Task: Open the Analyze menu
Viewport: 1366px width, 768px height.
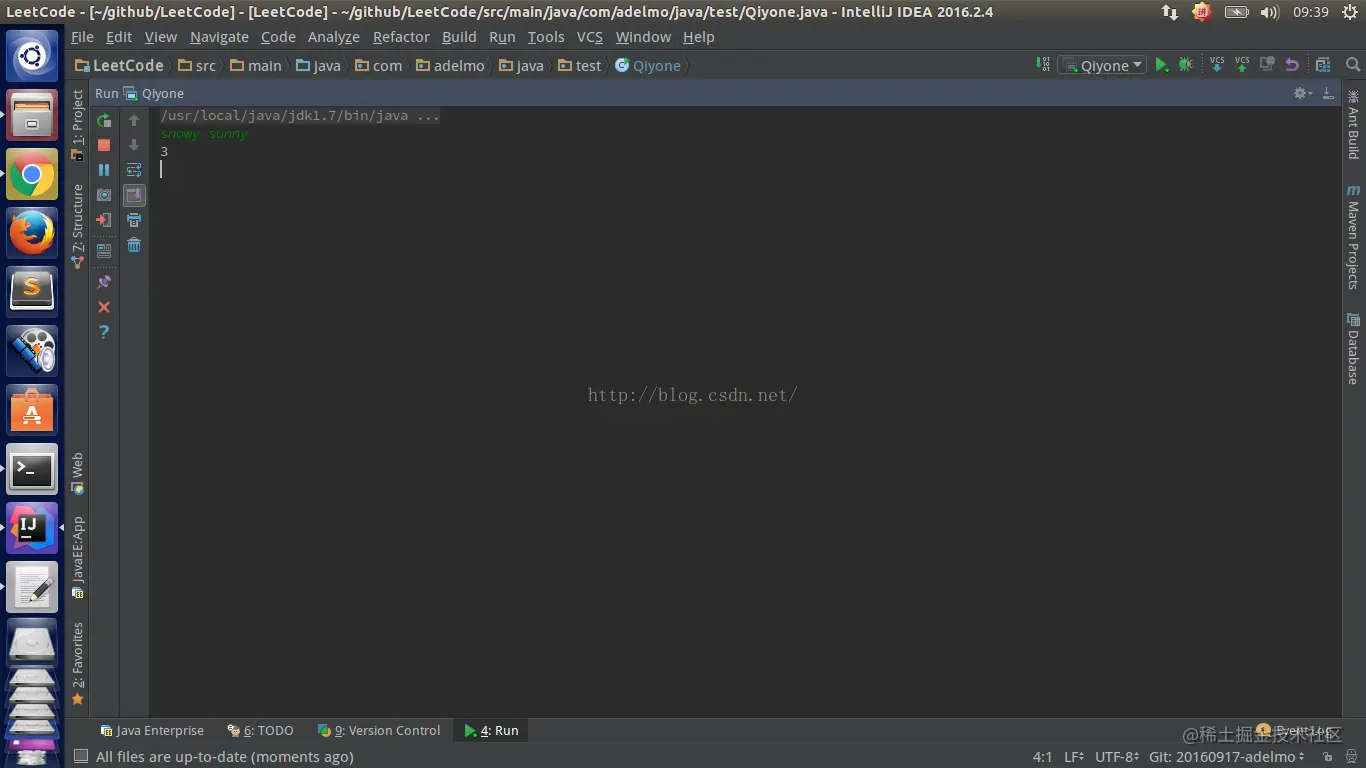Action: pyautogui.click(x=334, y=37)
